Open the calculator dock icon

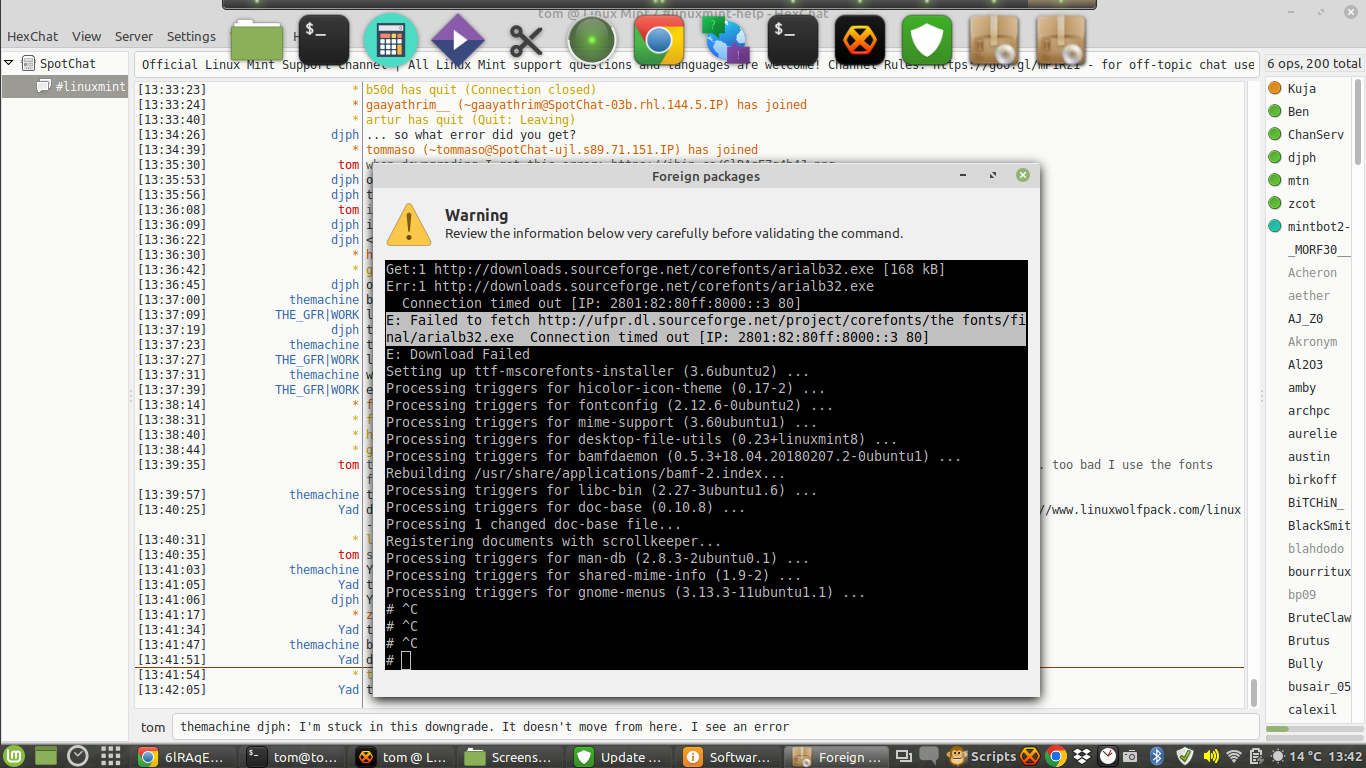pyautogui.click(x=391, y=41)
